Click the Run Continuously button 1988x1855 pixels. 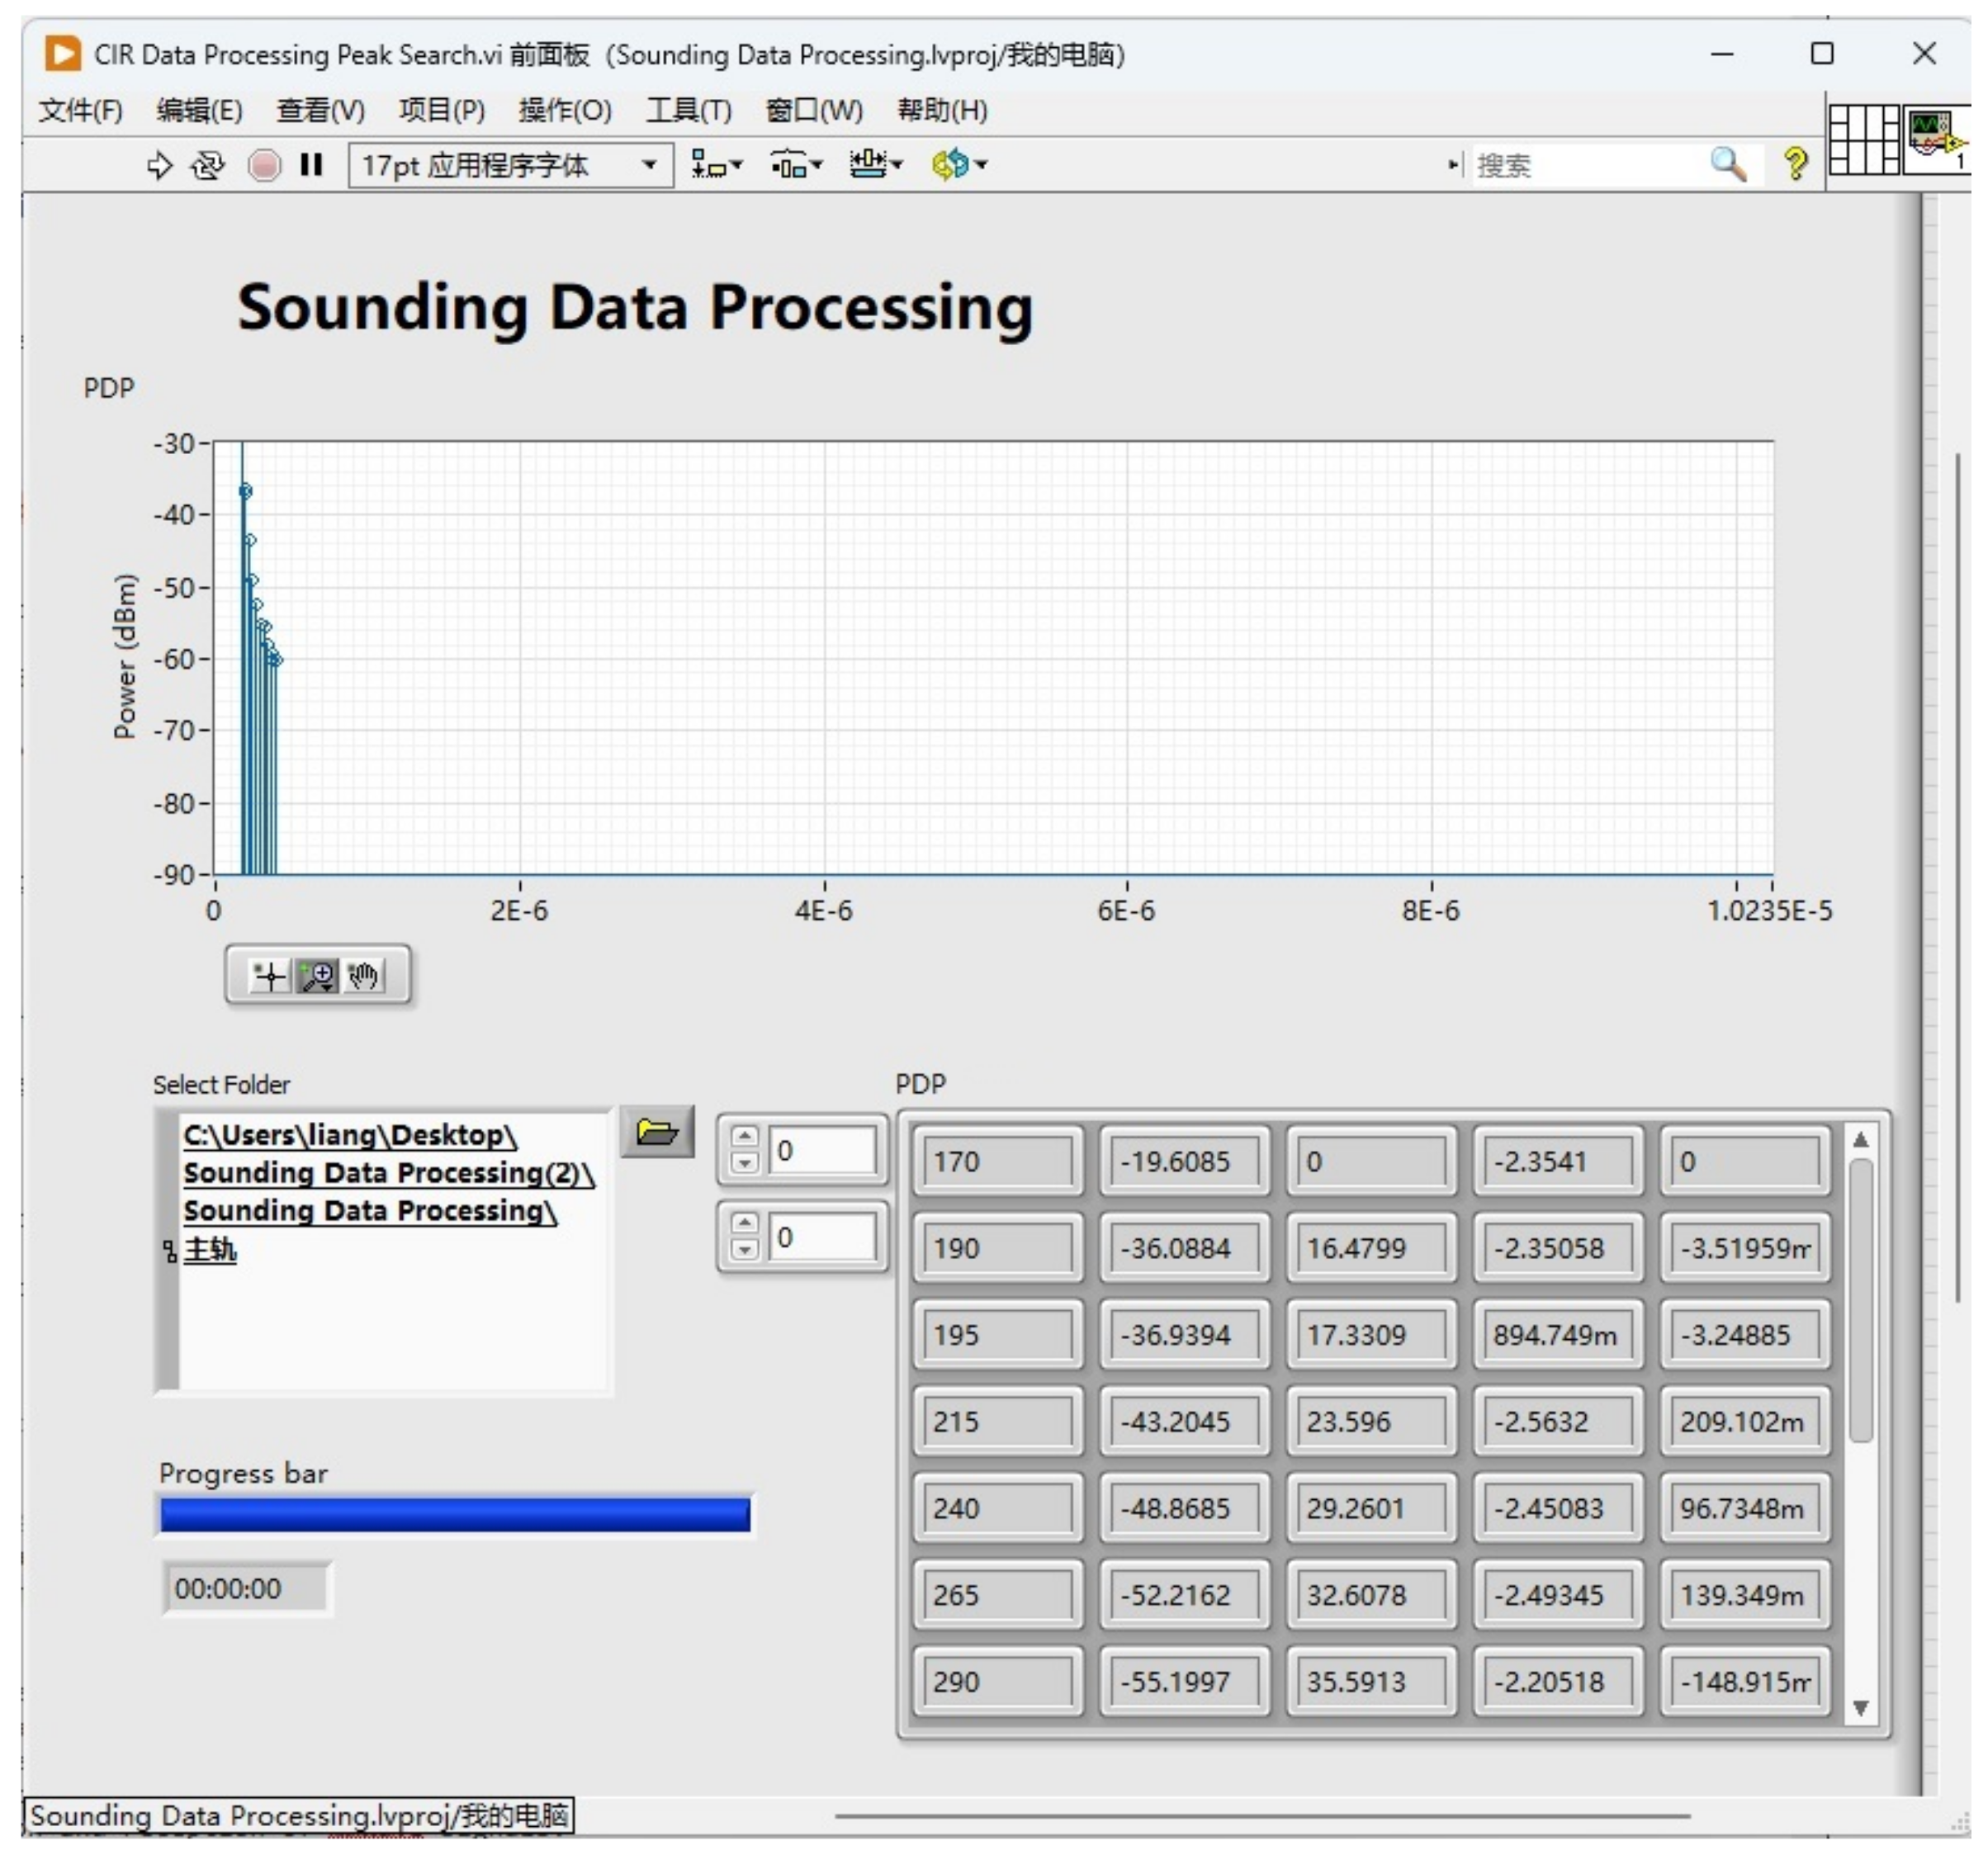(208, 165)
